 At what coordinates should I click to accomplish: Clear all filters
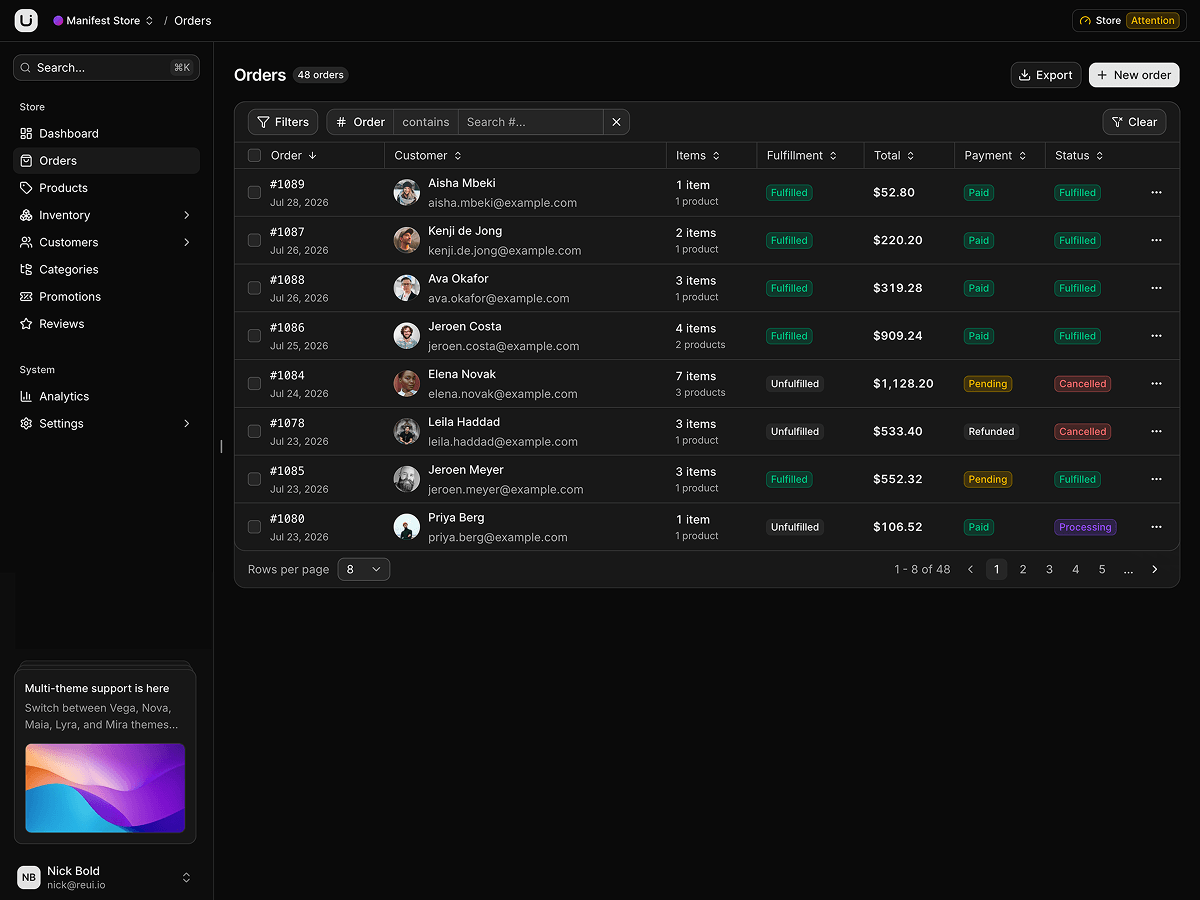point(1134,122)
